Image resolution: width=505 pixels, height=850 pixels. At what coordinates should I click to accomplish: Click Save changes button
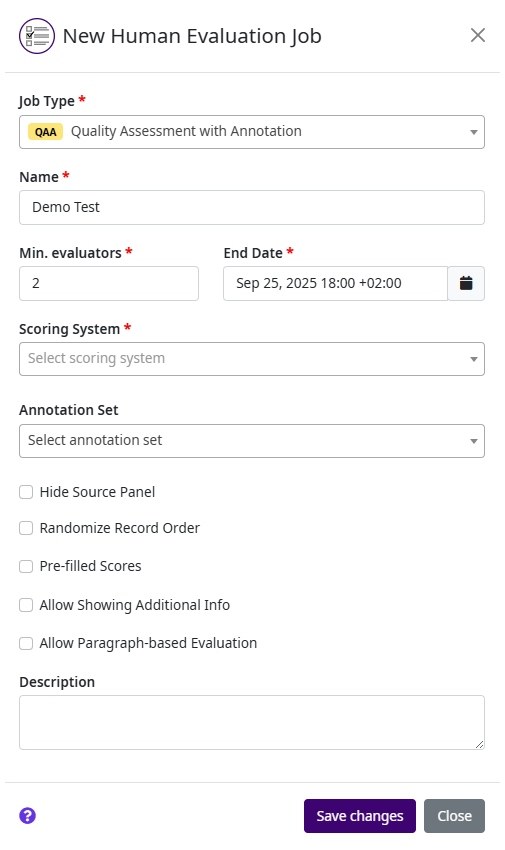360,816
